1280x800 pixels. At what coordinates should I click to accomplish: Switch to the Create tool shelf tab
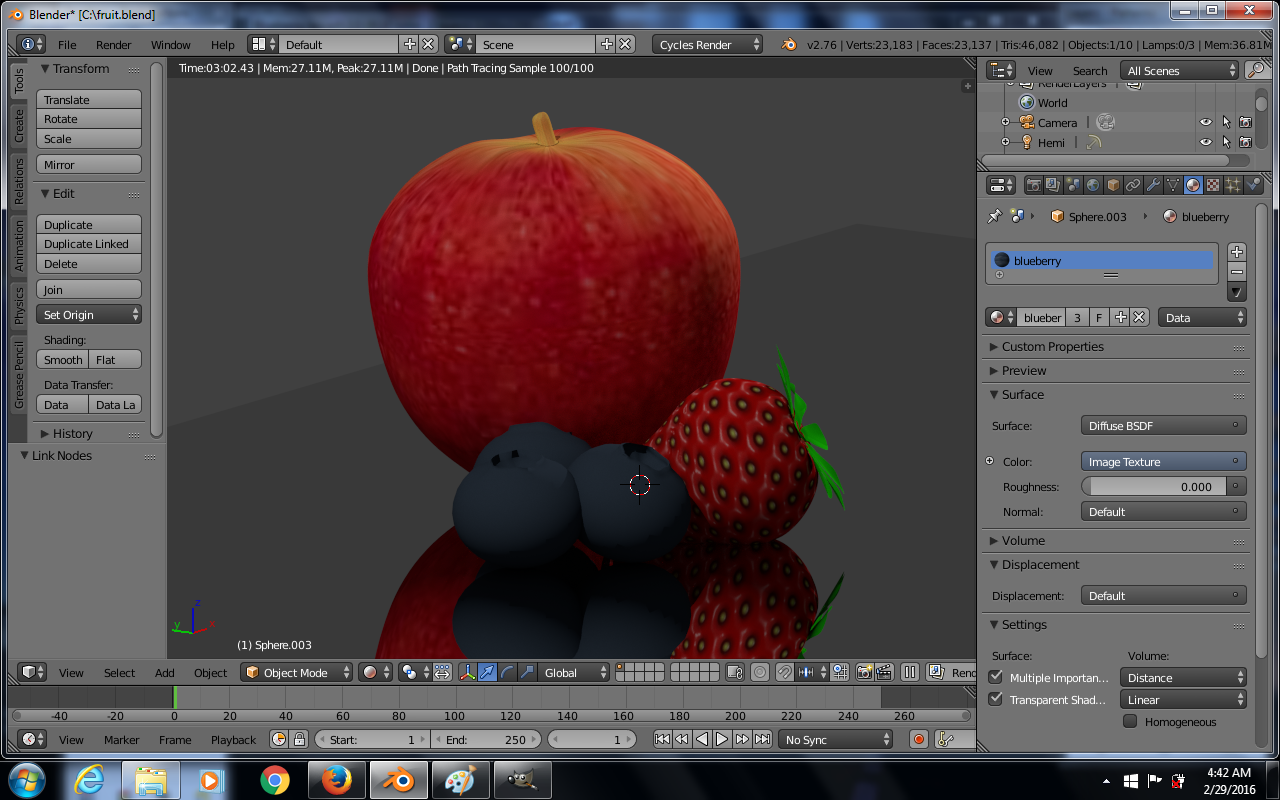18,125
